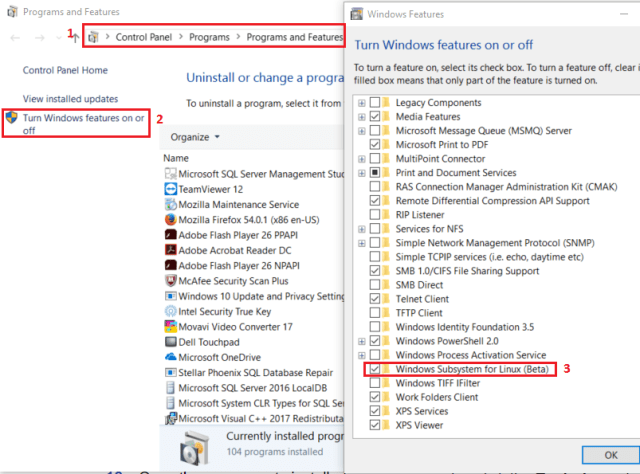The image size is (640, 474).
Task: Toggle the Print and Document Services checkbox
Action: click(x=375, y=172)
